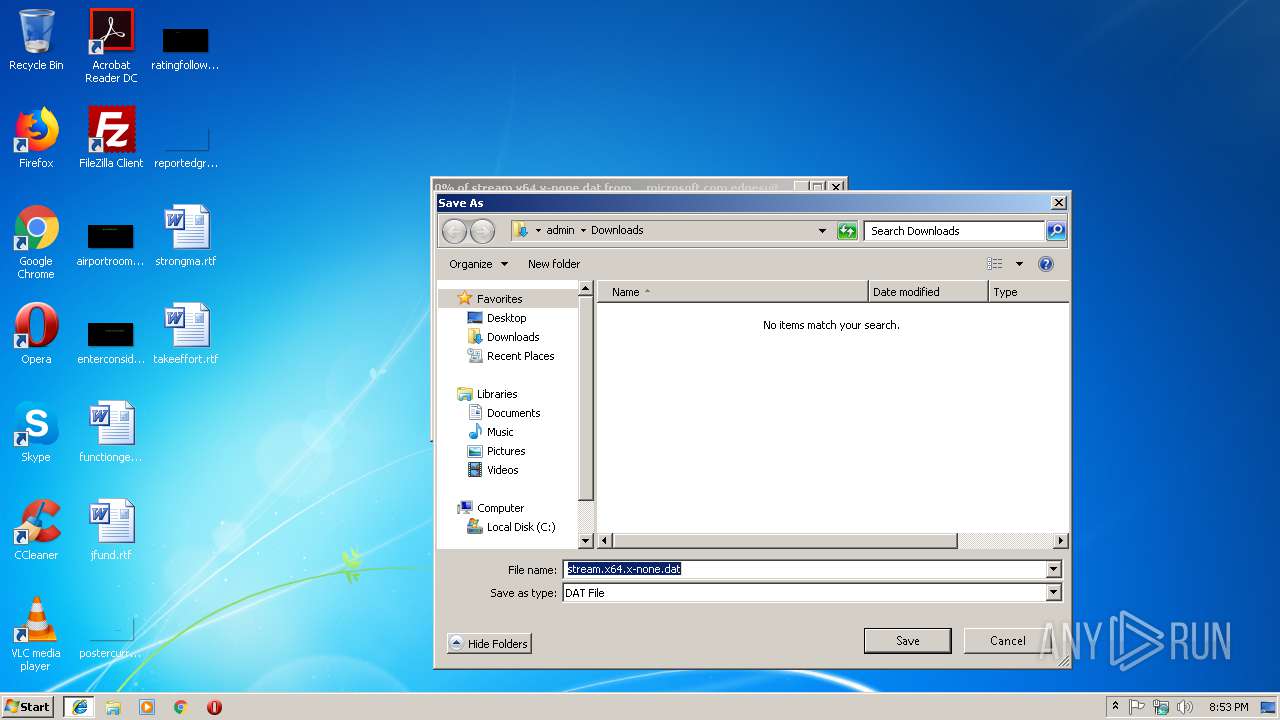
Task: Open the Recycle Bin desktop icon
Action: pos(36,42)
